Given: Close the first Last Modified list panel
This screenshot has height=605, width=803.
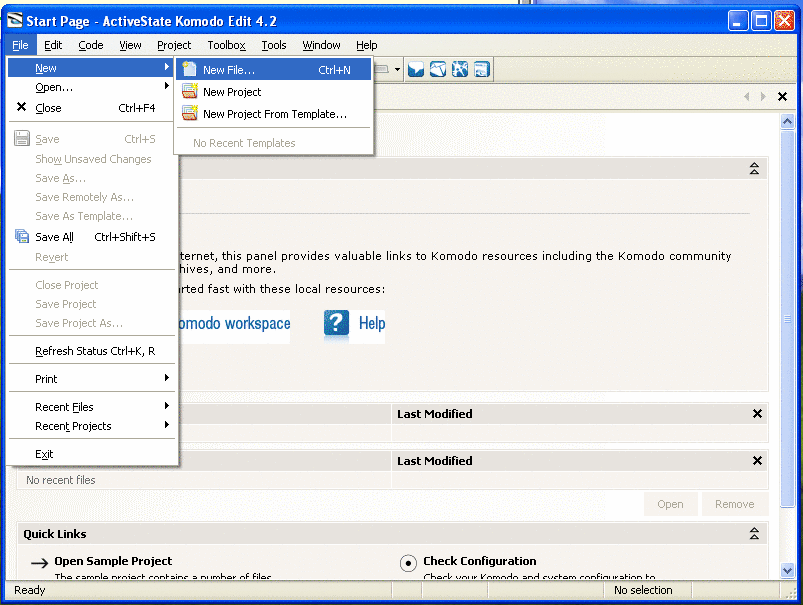Looking at the screenshot, I should [757, 414].
